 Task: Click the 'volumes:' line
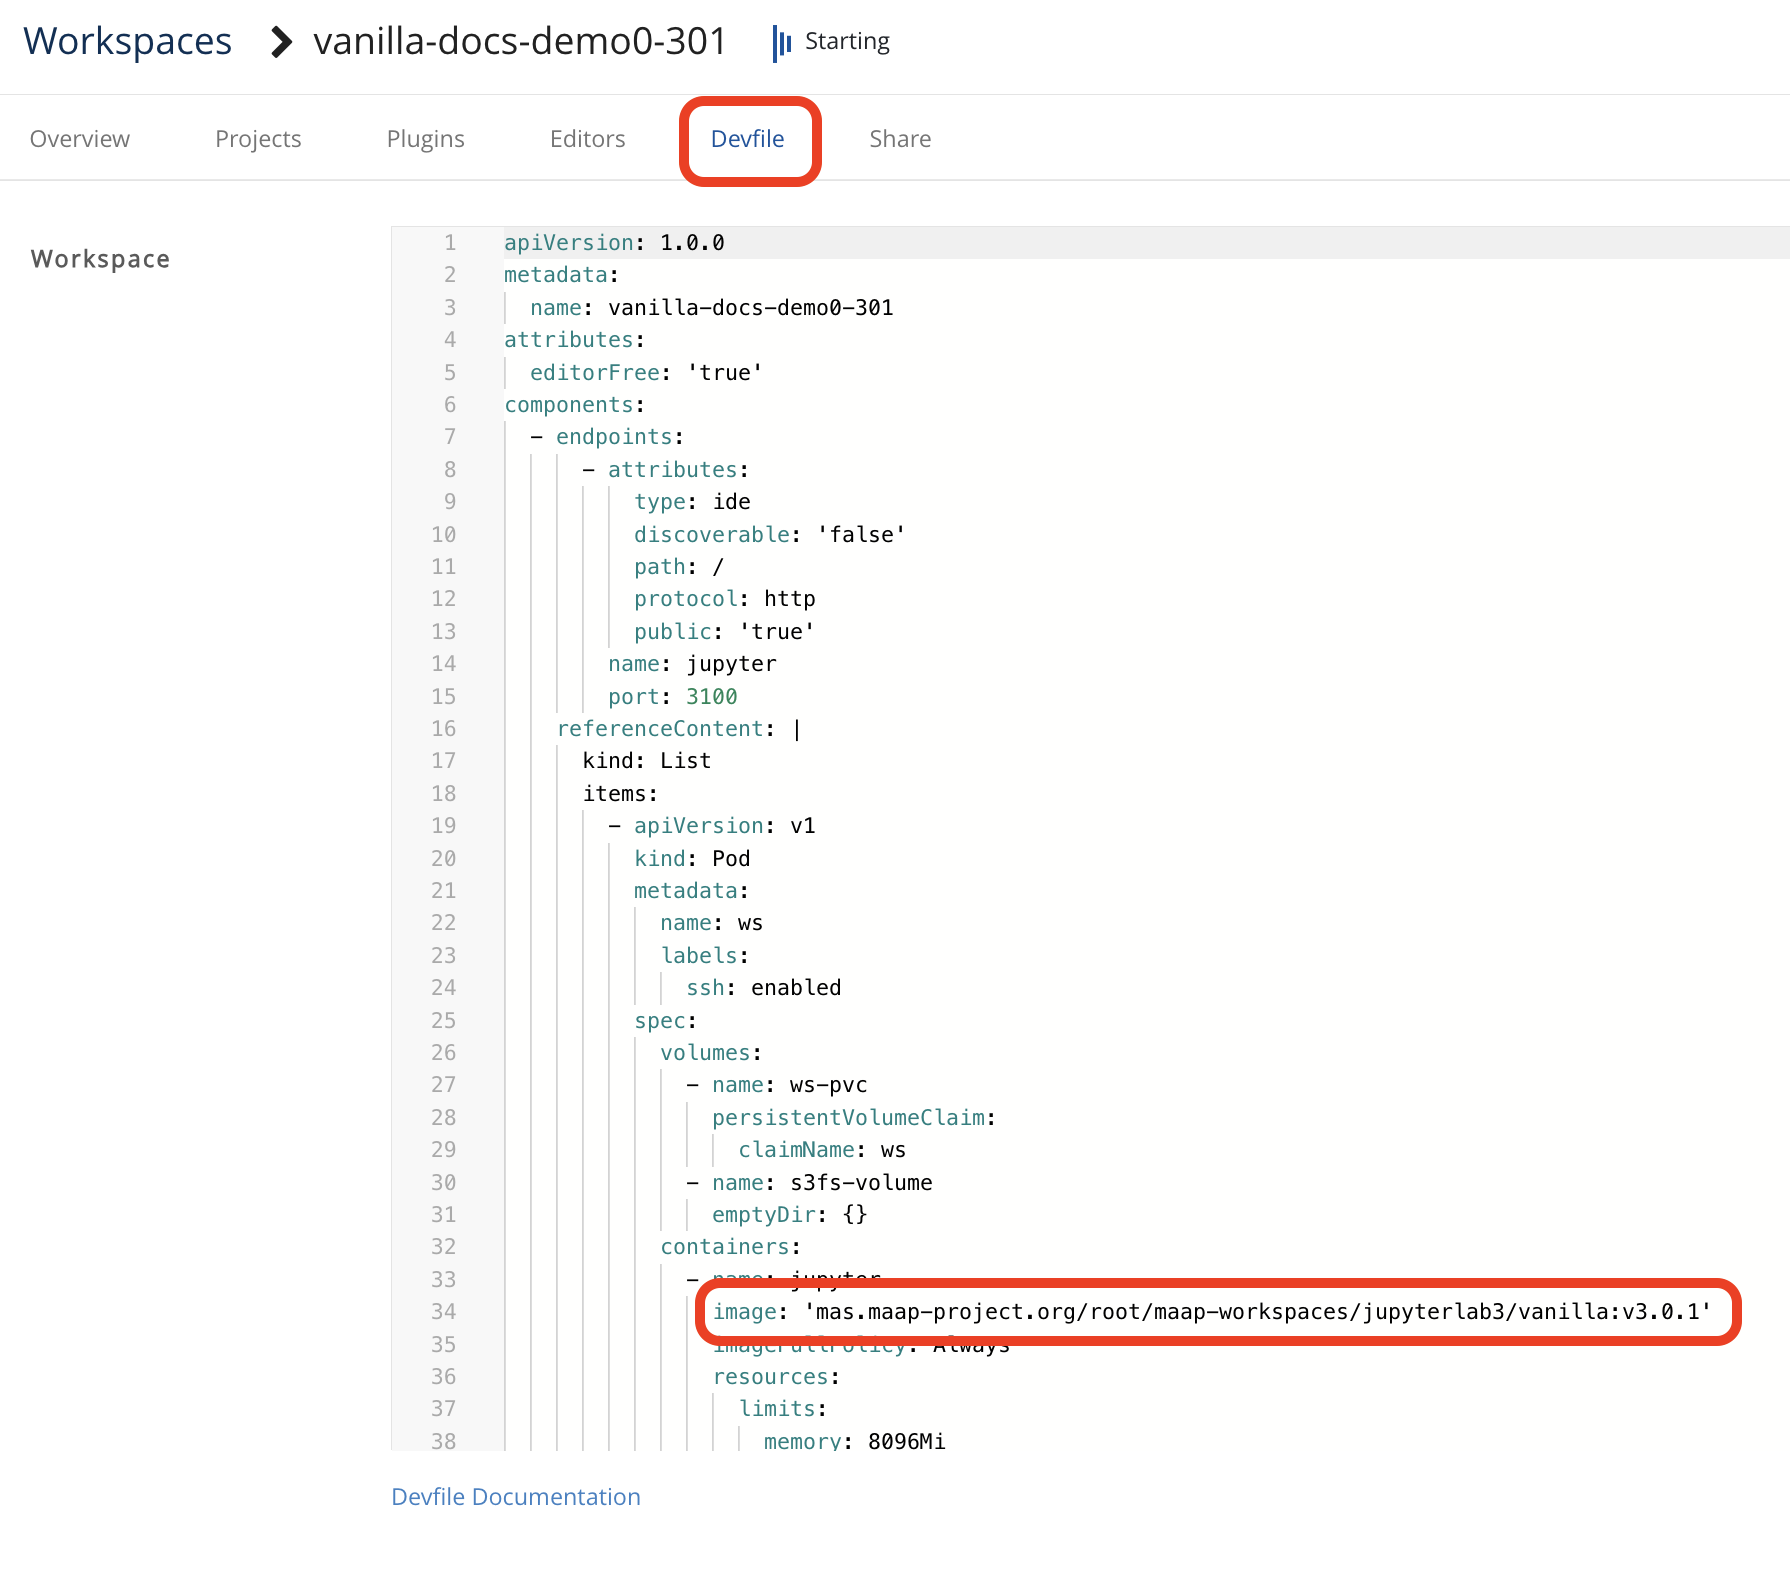click(x=711, y=1053)
